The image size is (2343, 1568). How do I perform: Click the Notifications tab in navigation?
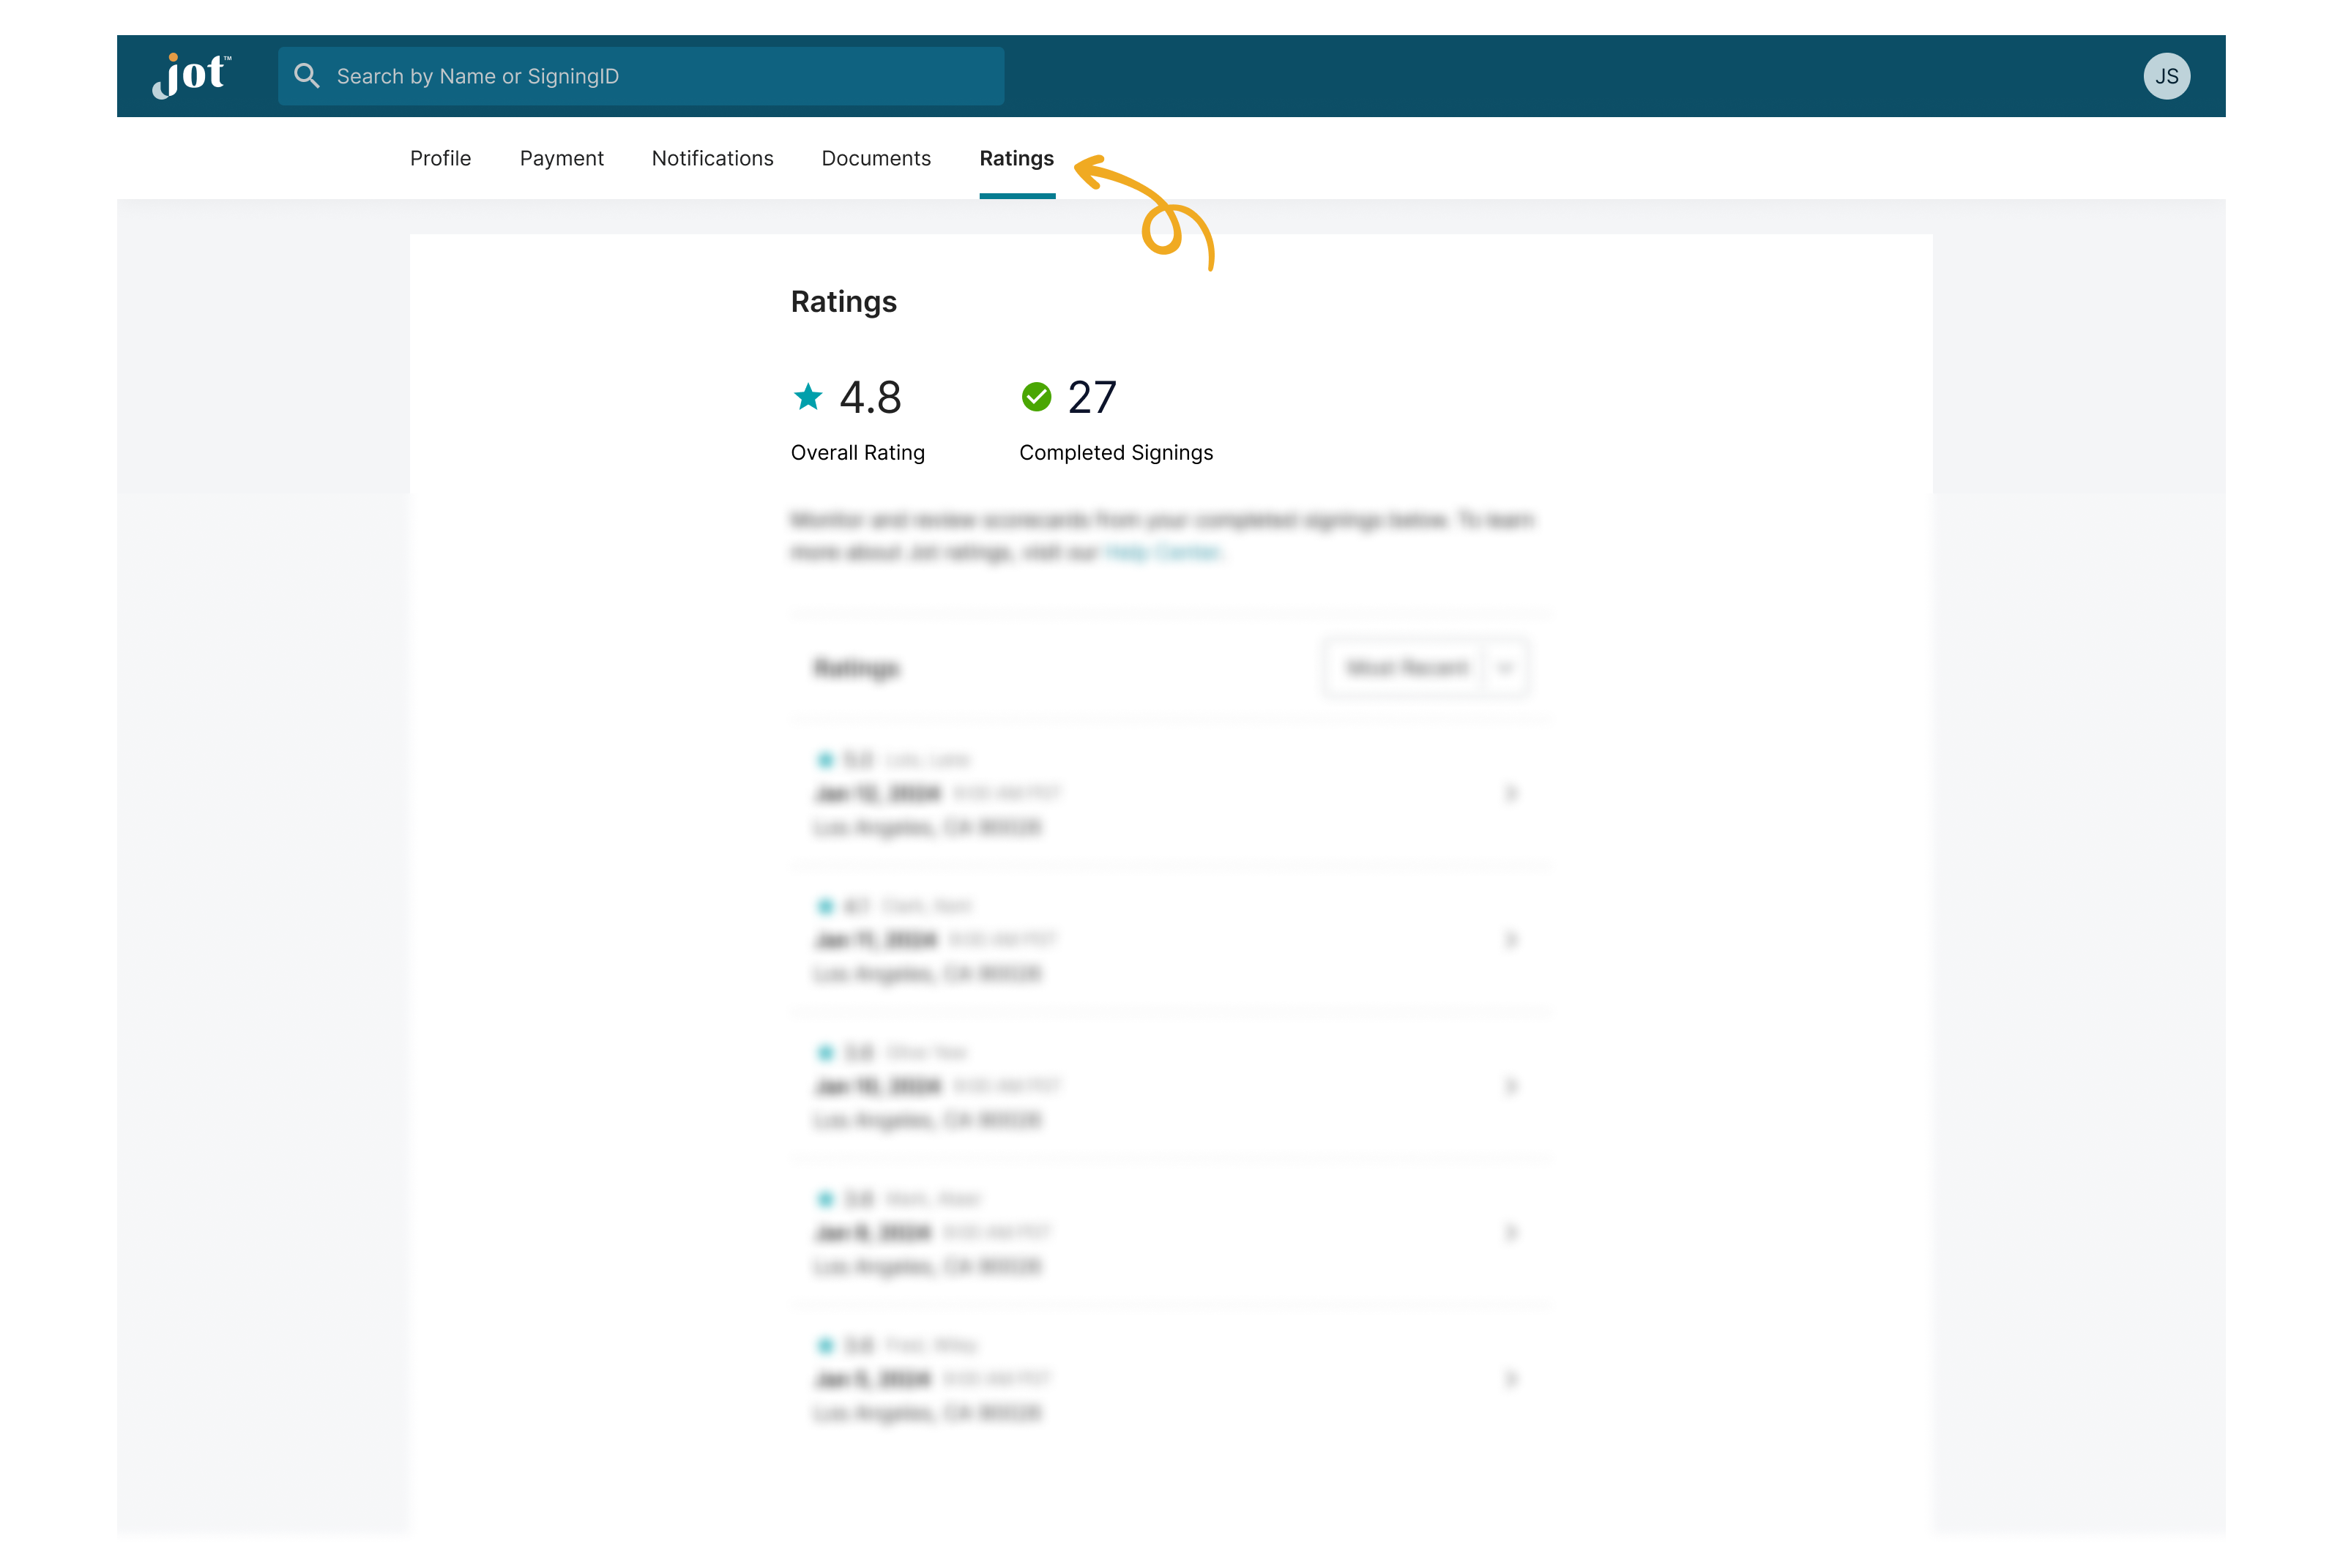click(712, 157)
